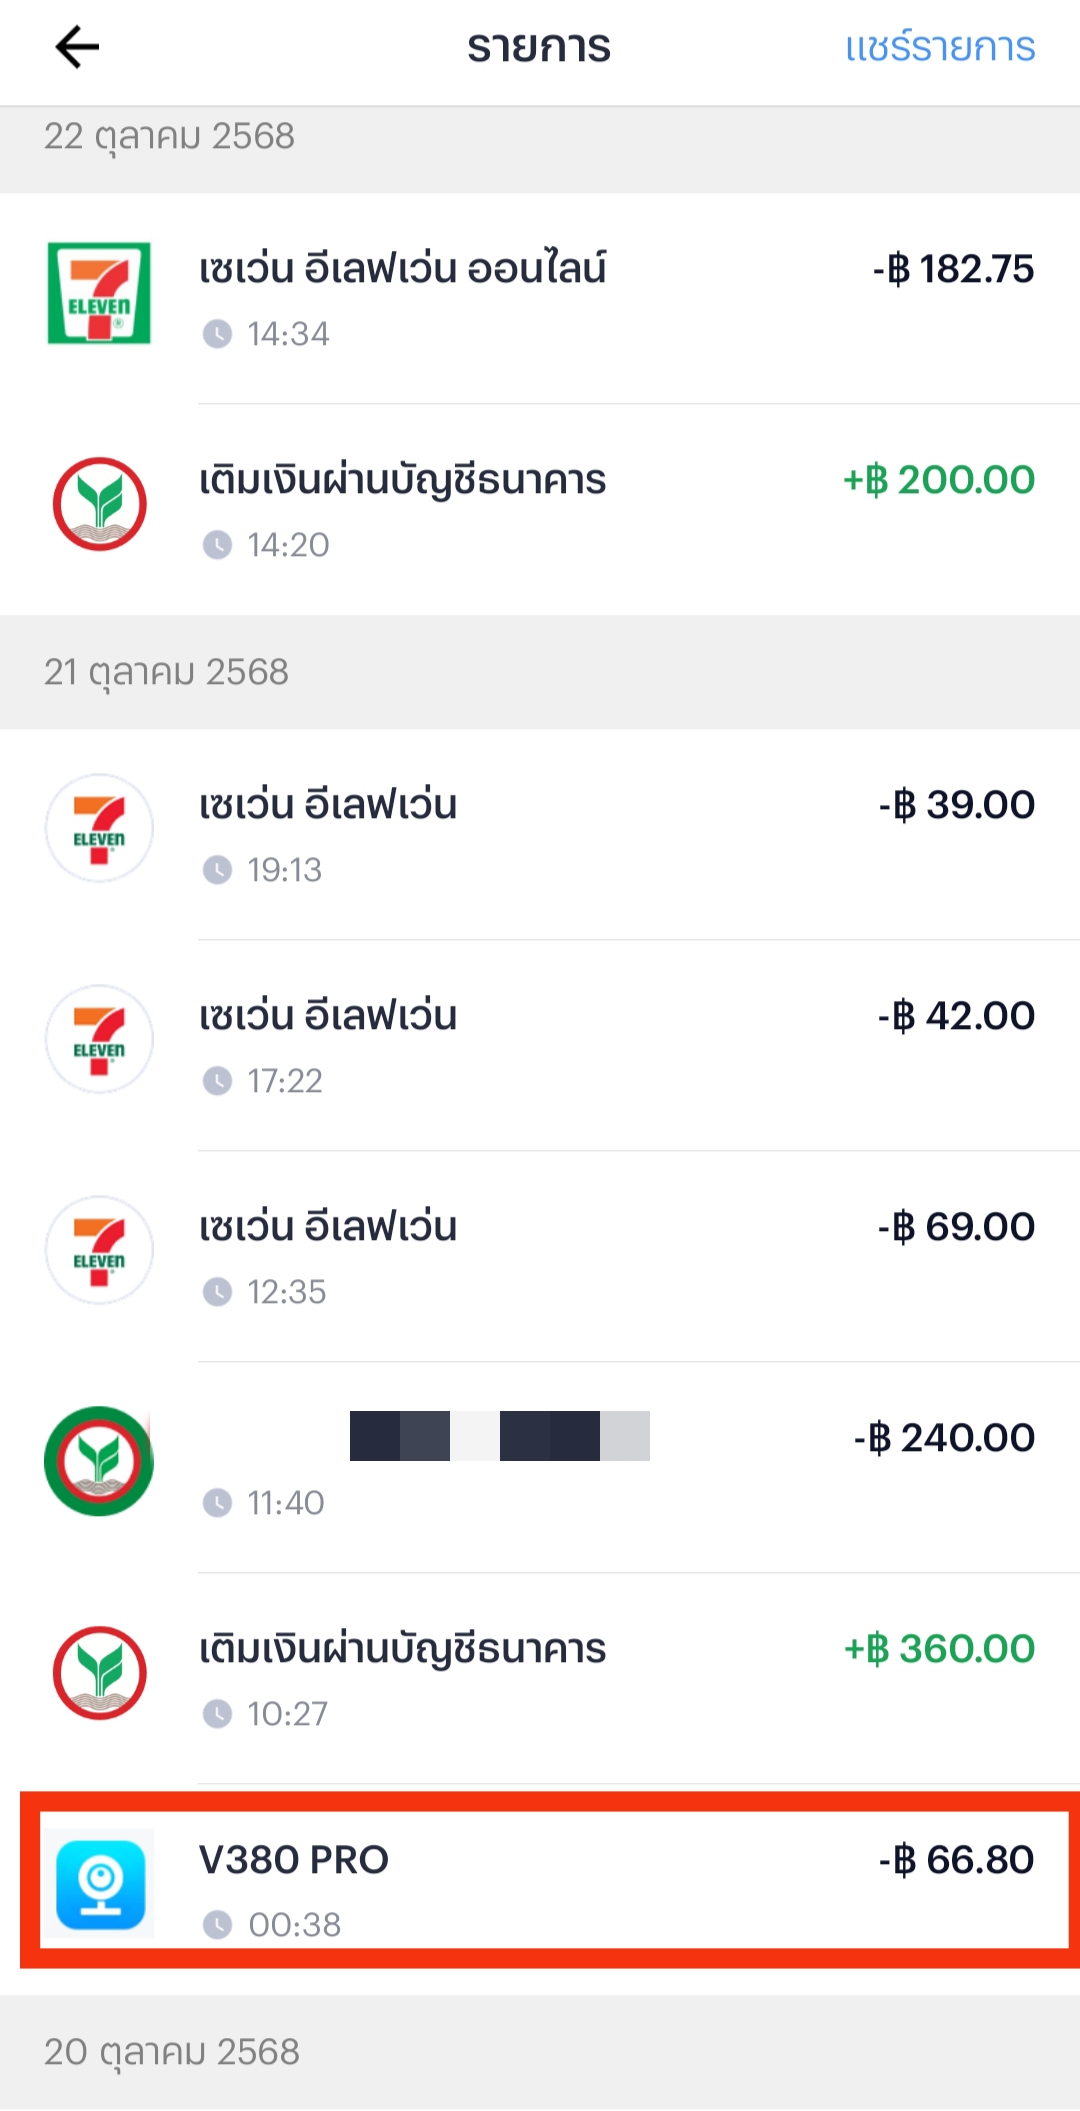Open the เติมเงินผ่านบัญชีธนาคาร entry at 14:20
1080x2111 pixels.
pyautogui.click(x=402, y=480)
